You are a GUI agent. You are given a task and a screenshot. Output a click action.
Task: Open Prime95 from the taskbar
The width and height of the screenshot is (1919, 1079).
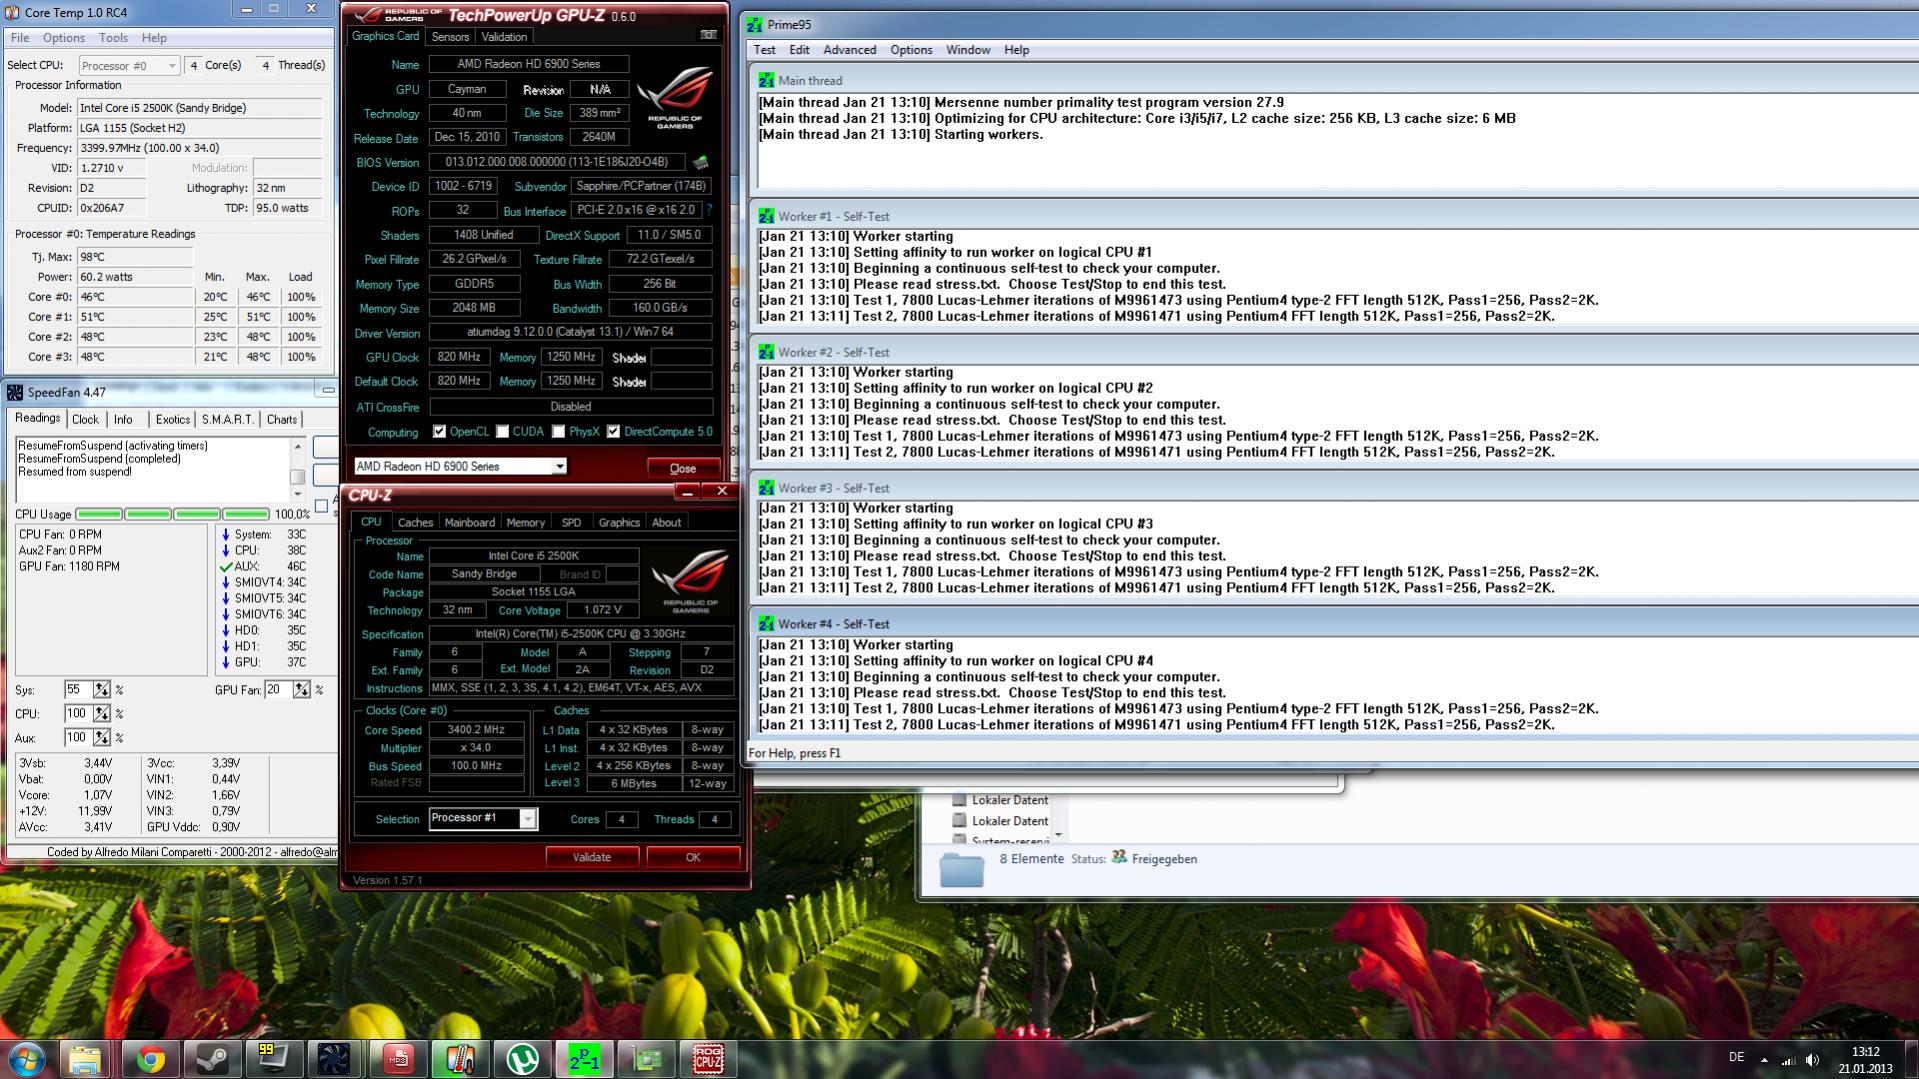pos(584,1058)
